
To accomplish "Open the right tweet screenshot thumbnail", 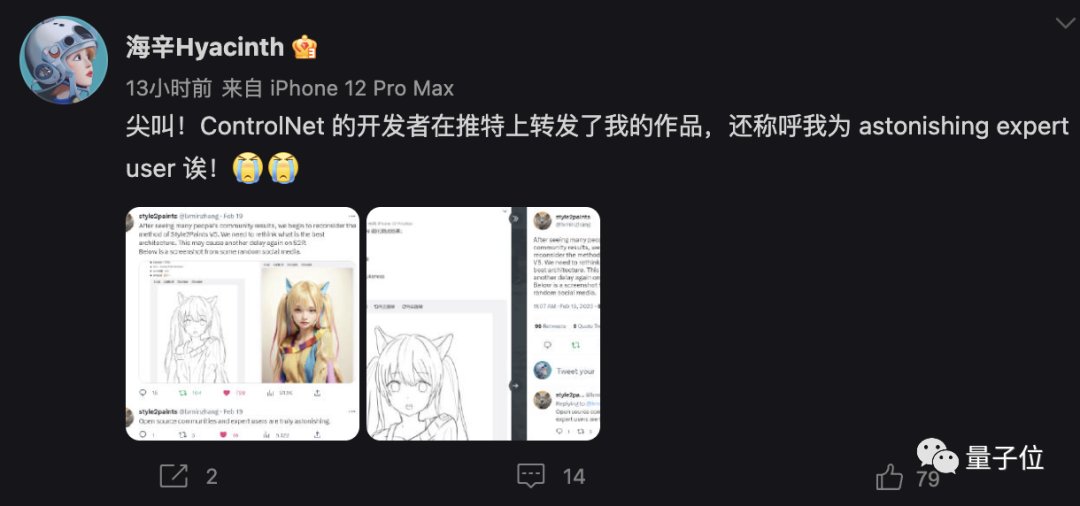I will 483,324.
